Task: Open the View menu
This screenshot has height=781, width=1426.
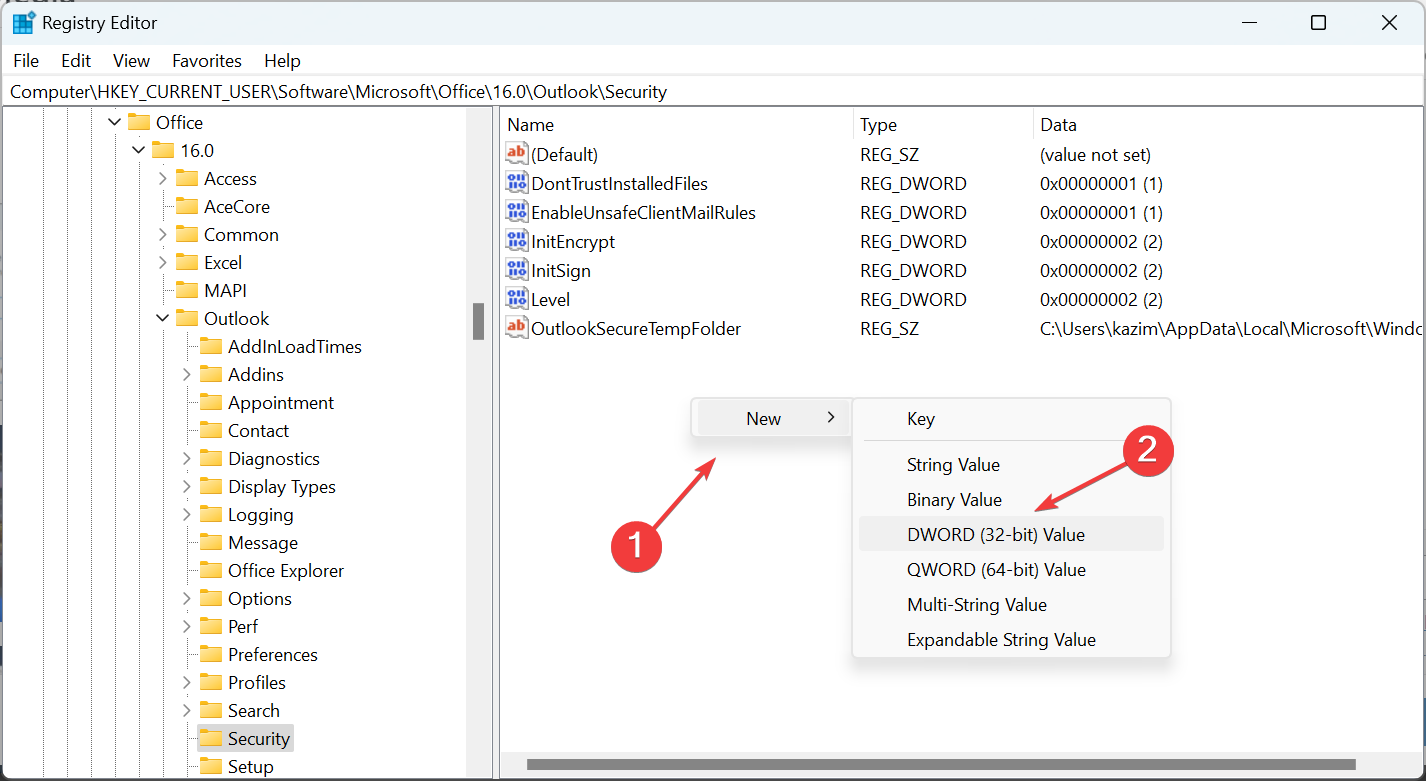Action: click(131, 61)
